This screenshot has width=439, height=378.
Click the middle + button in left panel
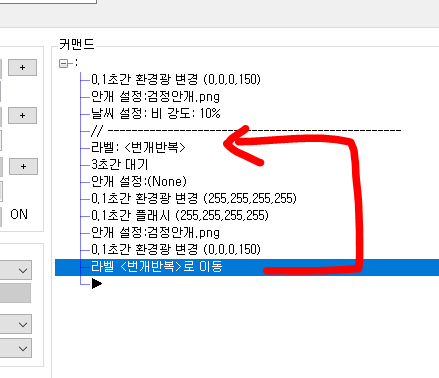pyautogui.click(x=22, y=116)
